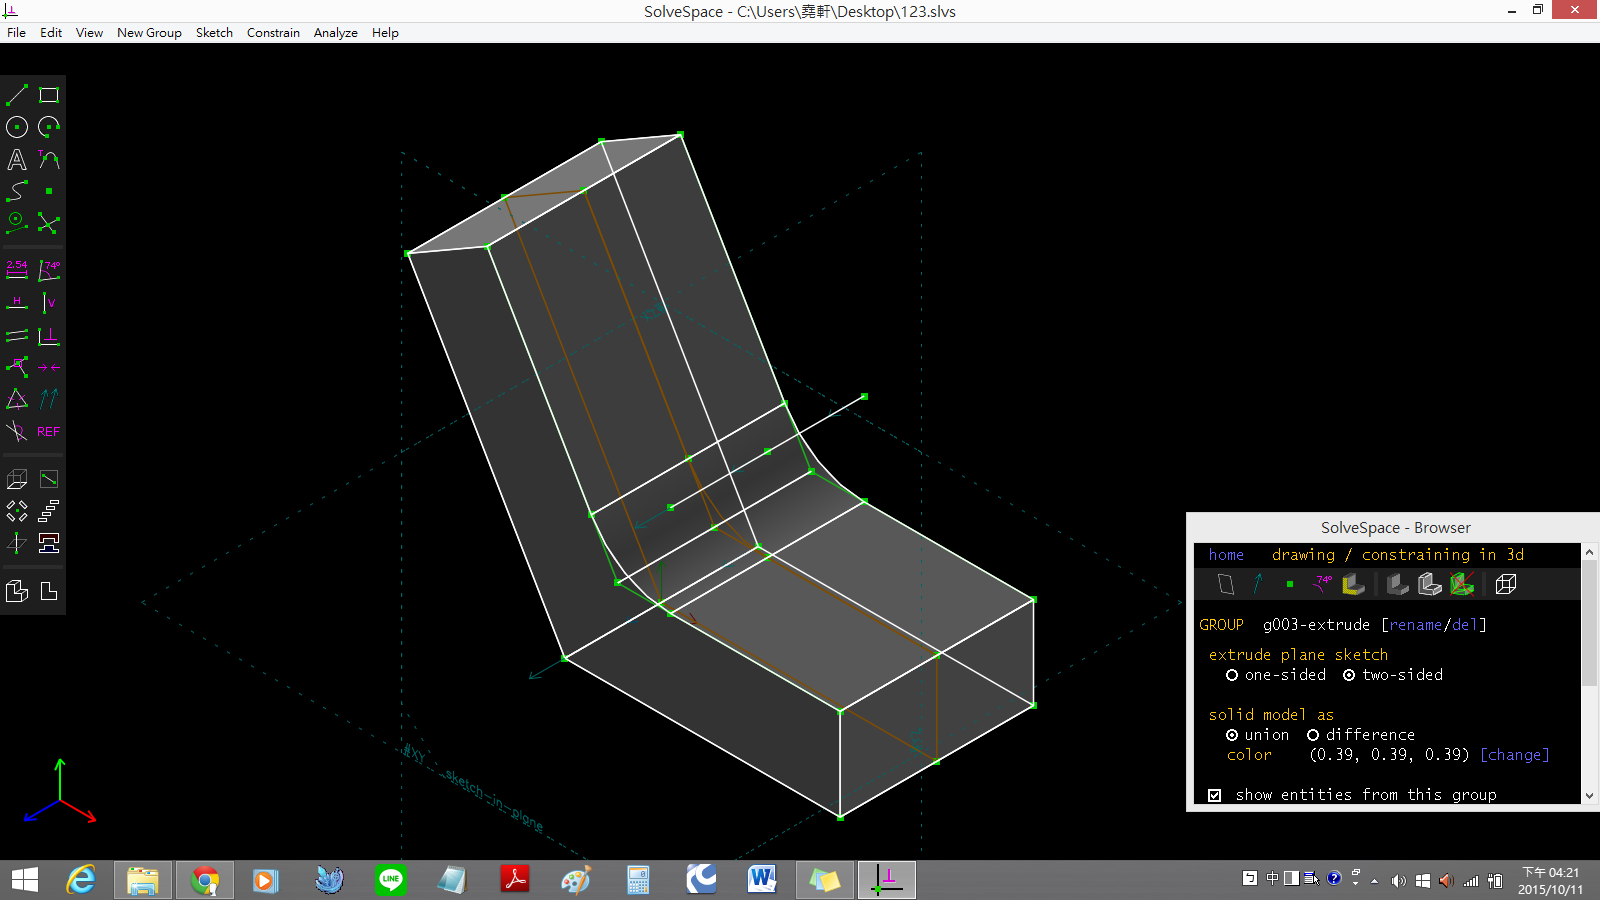Select other supplementary angle tool
This screenshot has width=1600, height=900.
(17, 431)
